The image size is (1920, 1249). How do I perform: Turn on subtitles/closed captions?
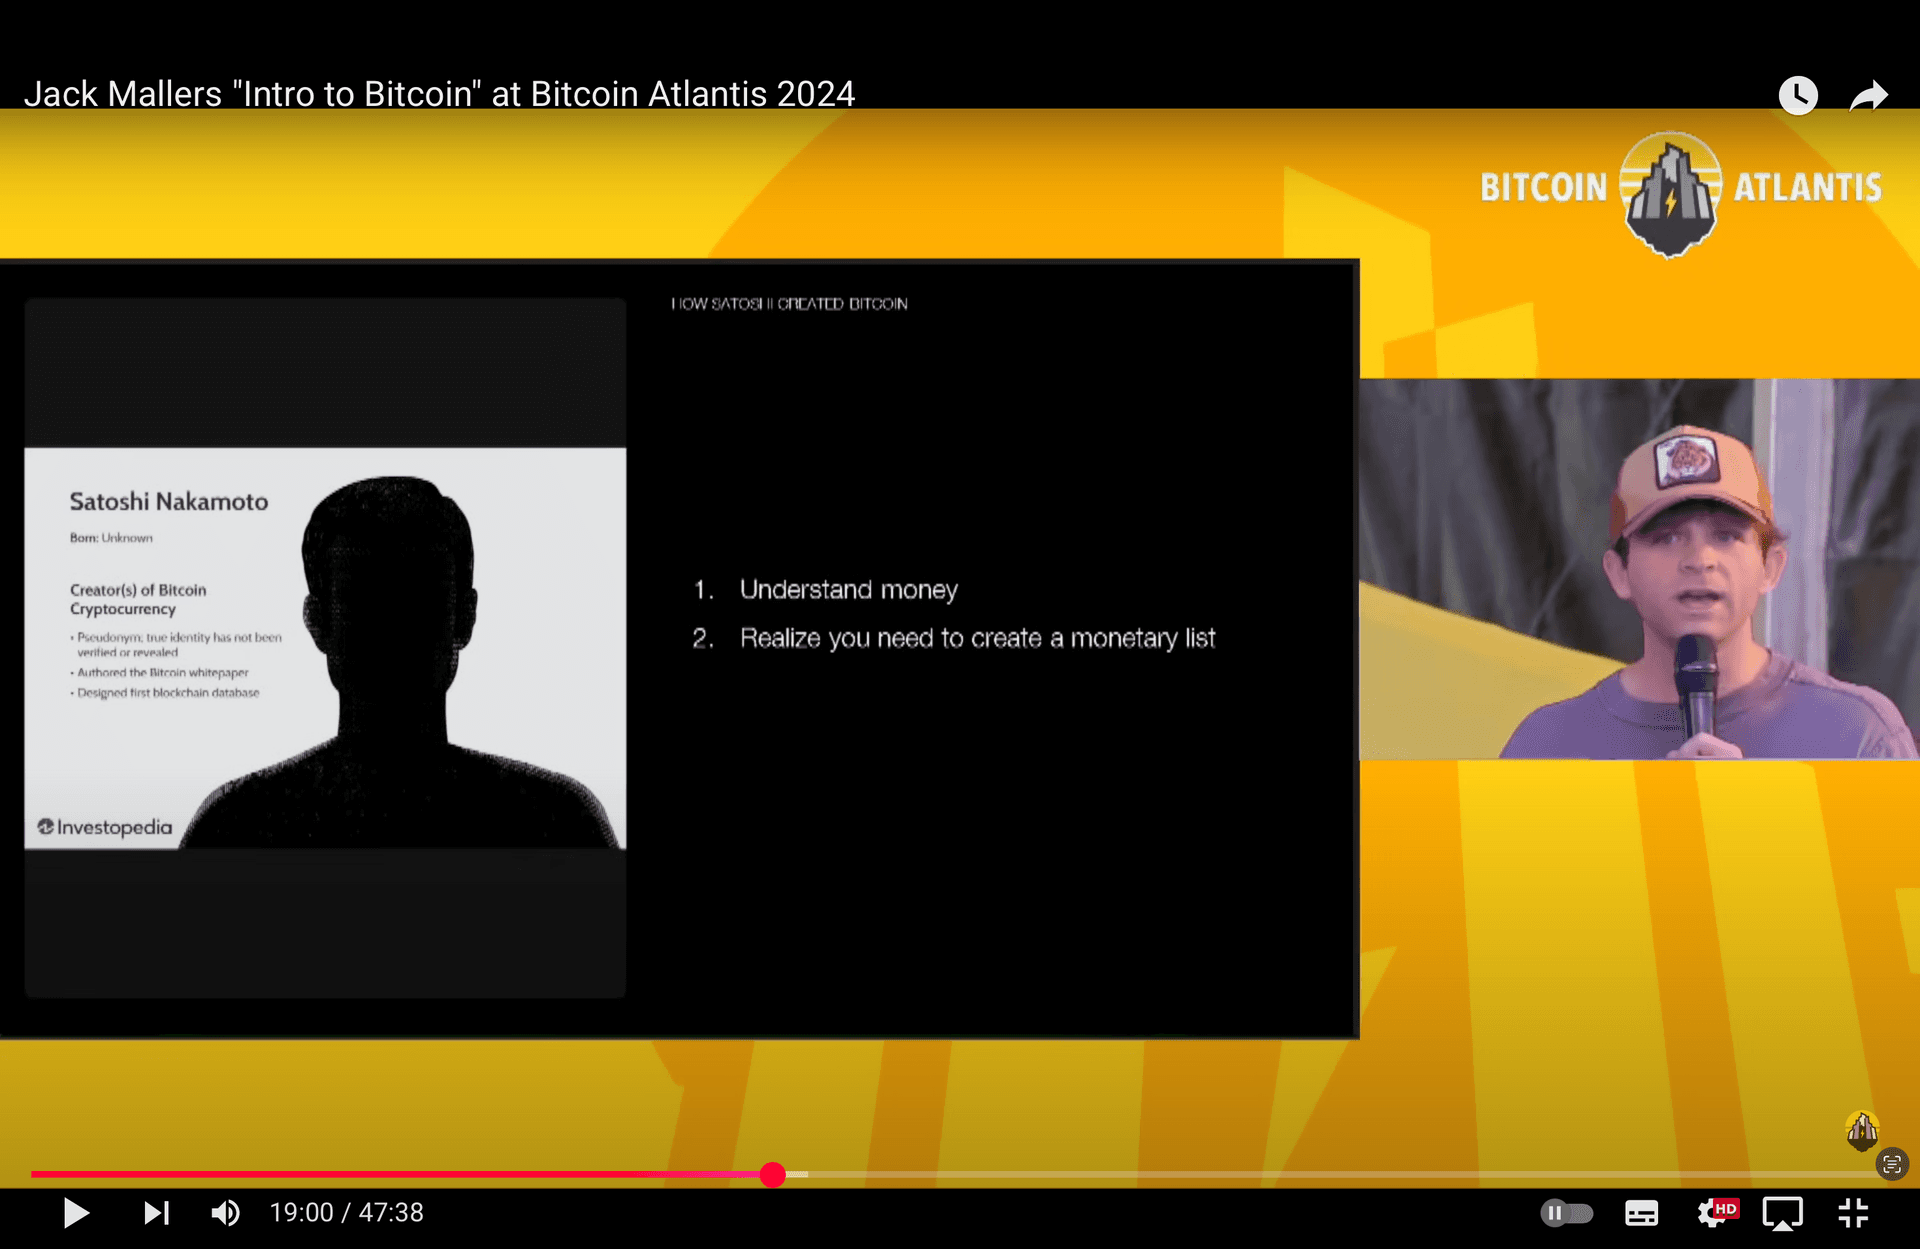[x=1641, y=1213]
